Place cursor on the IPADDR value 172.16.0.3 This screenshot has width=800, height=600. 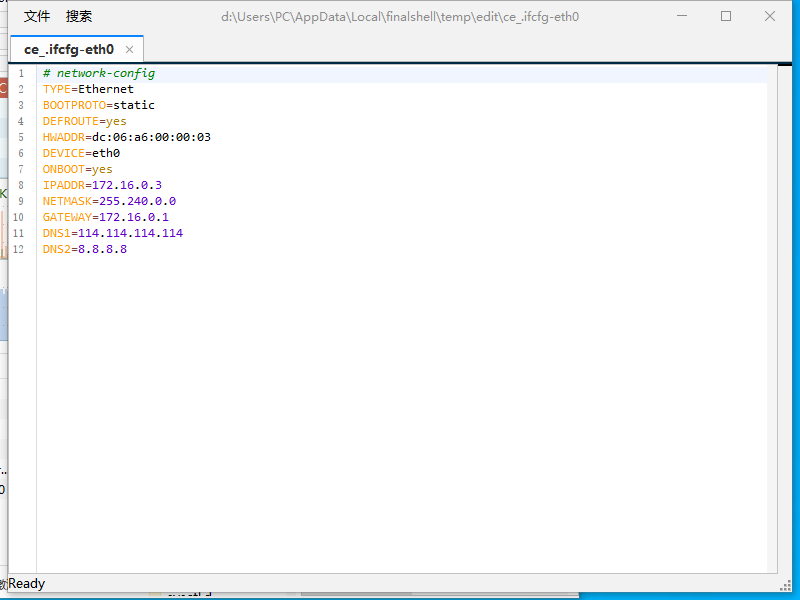tap(126, 185)
